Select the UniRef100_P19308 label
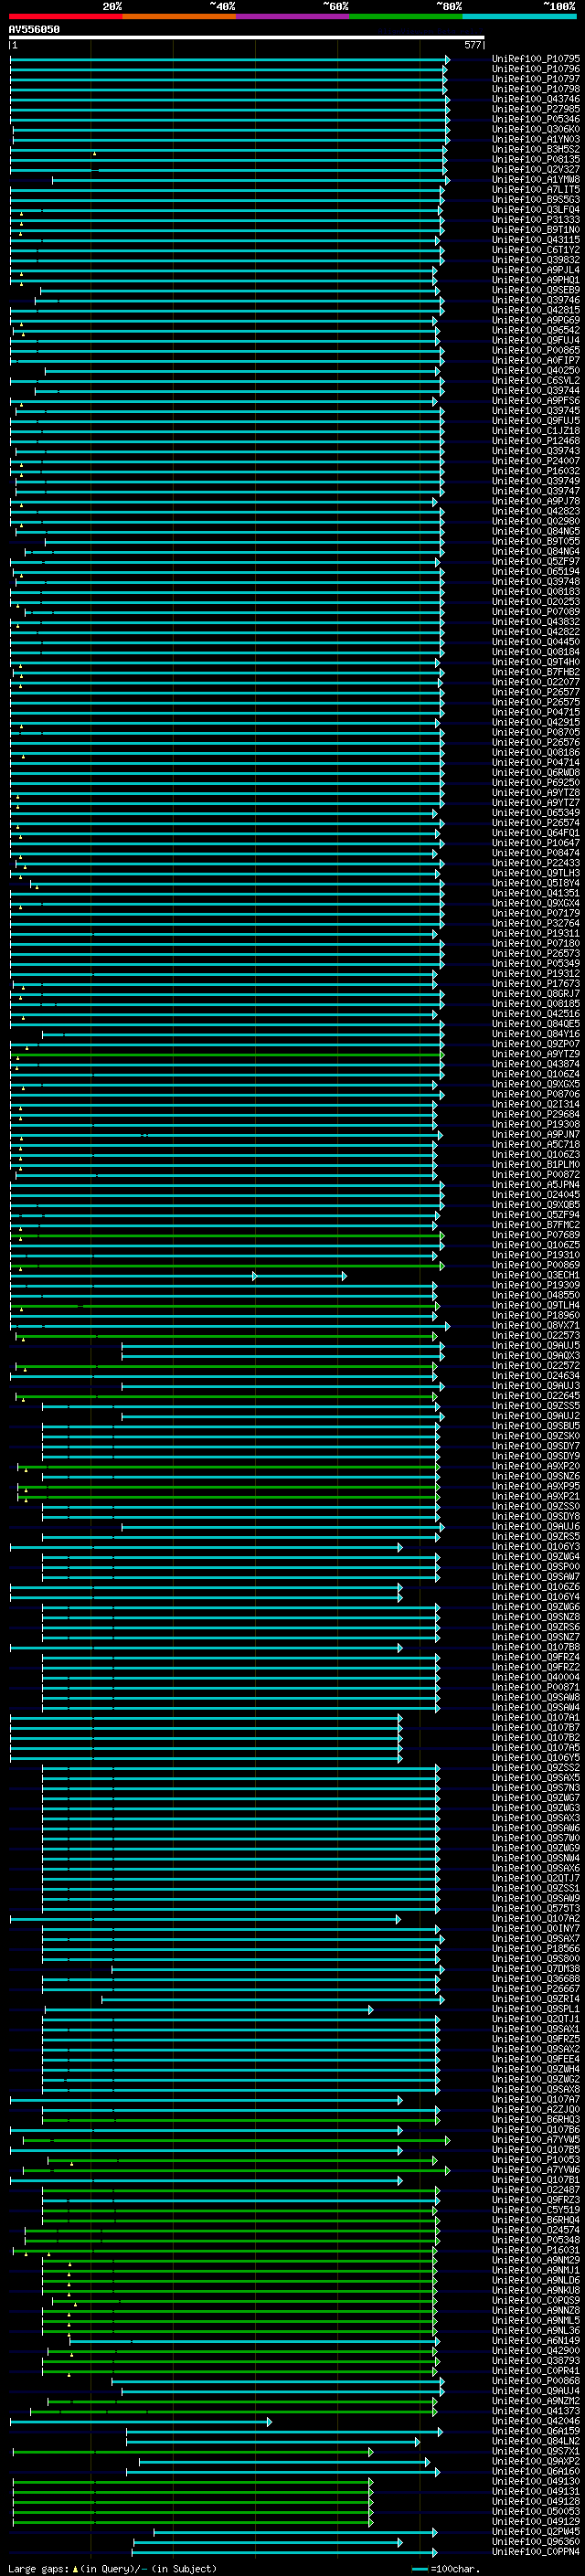585x2576 pixels. (536, 1125)
